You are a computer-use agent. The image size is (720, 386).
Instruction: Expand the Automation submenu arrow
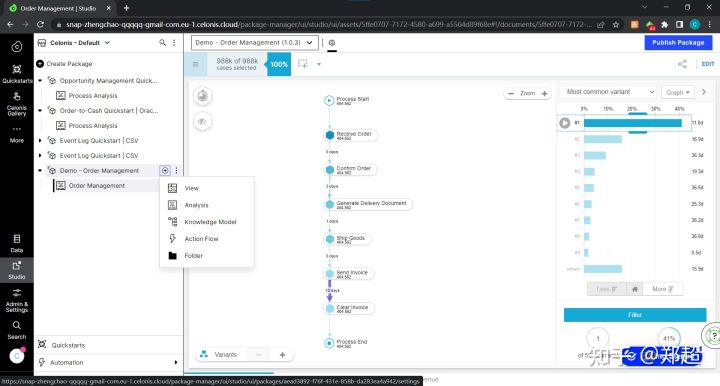click(176, 362)
